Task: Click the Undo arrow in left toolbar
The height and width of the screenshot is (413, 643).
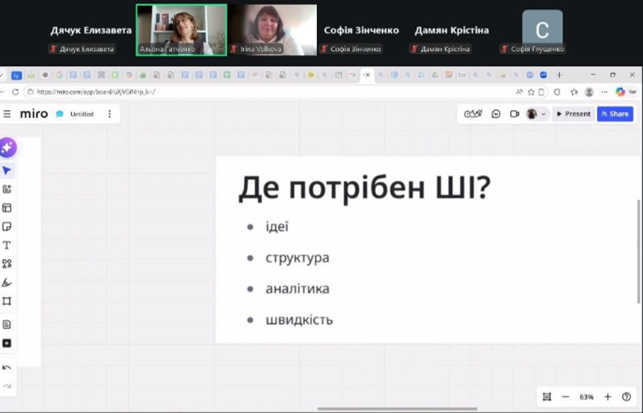Action: coord(7,368)
